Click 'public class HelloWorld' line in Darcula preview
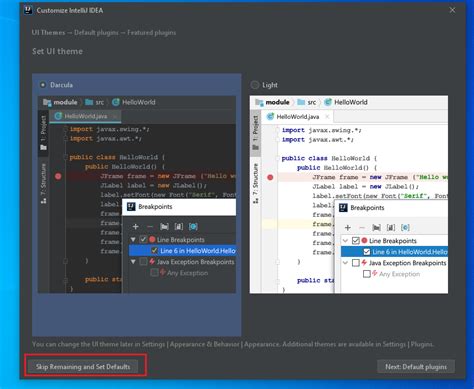 pos(117,157)
